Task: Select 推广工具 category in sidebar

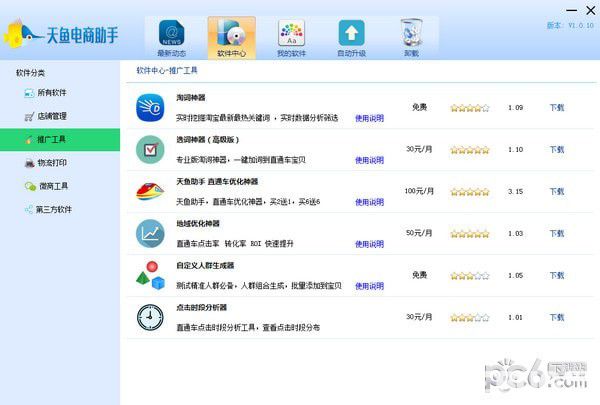Action: point(60,140)
